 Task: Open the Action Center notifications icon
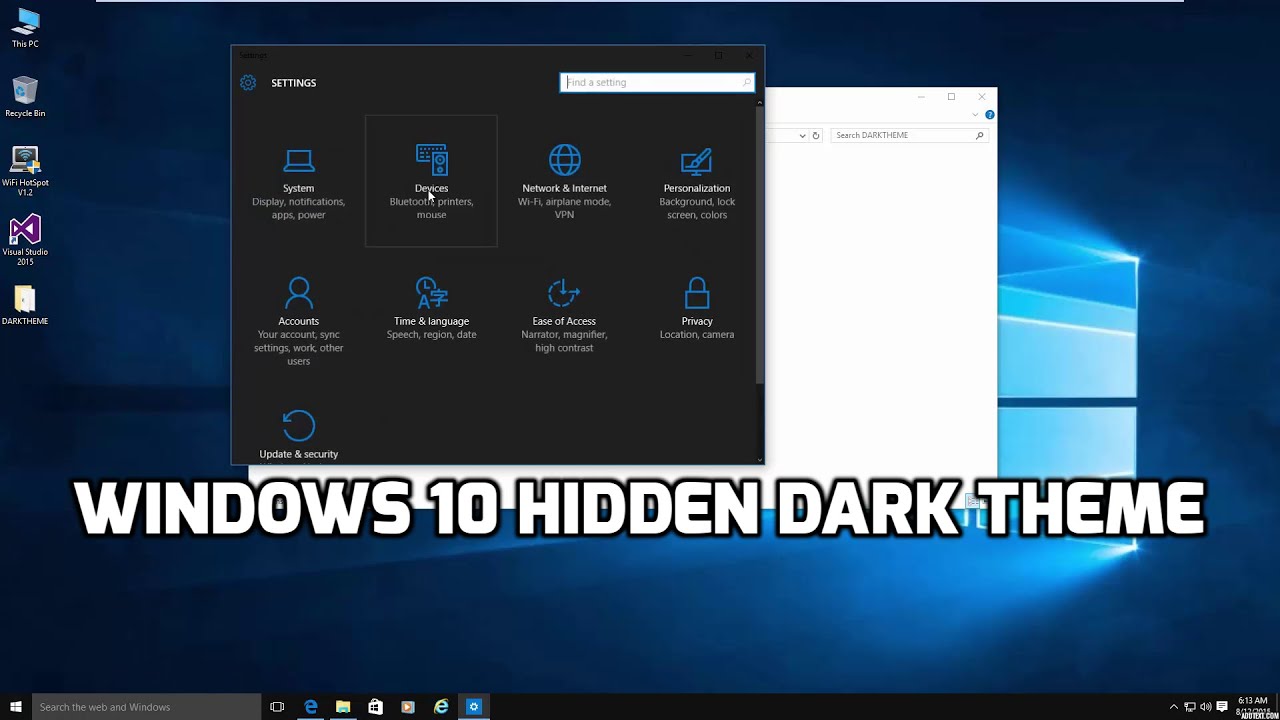1222,707
